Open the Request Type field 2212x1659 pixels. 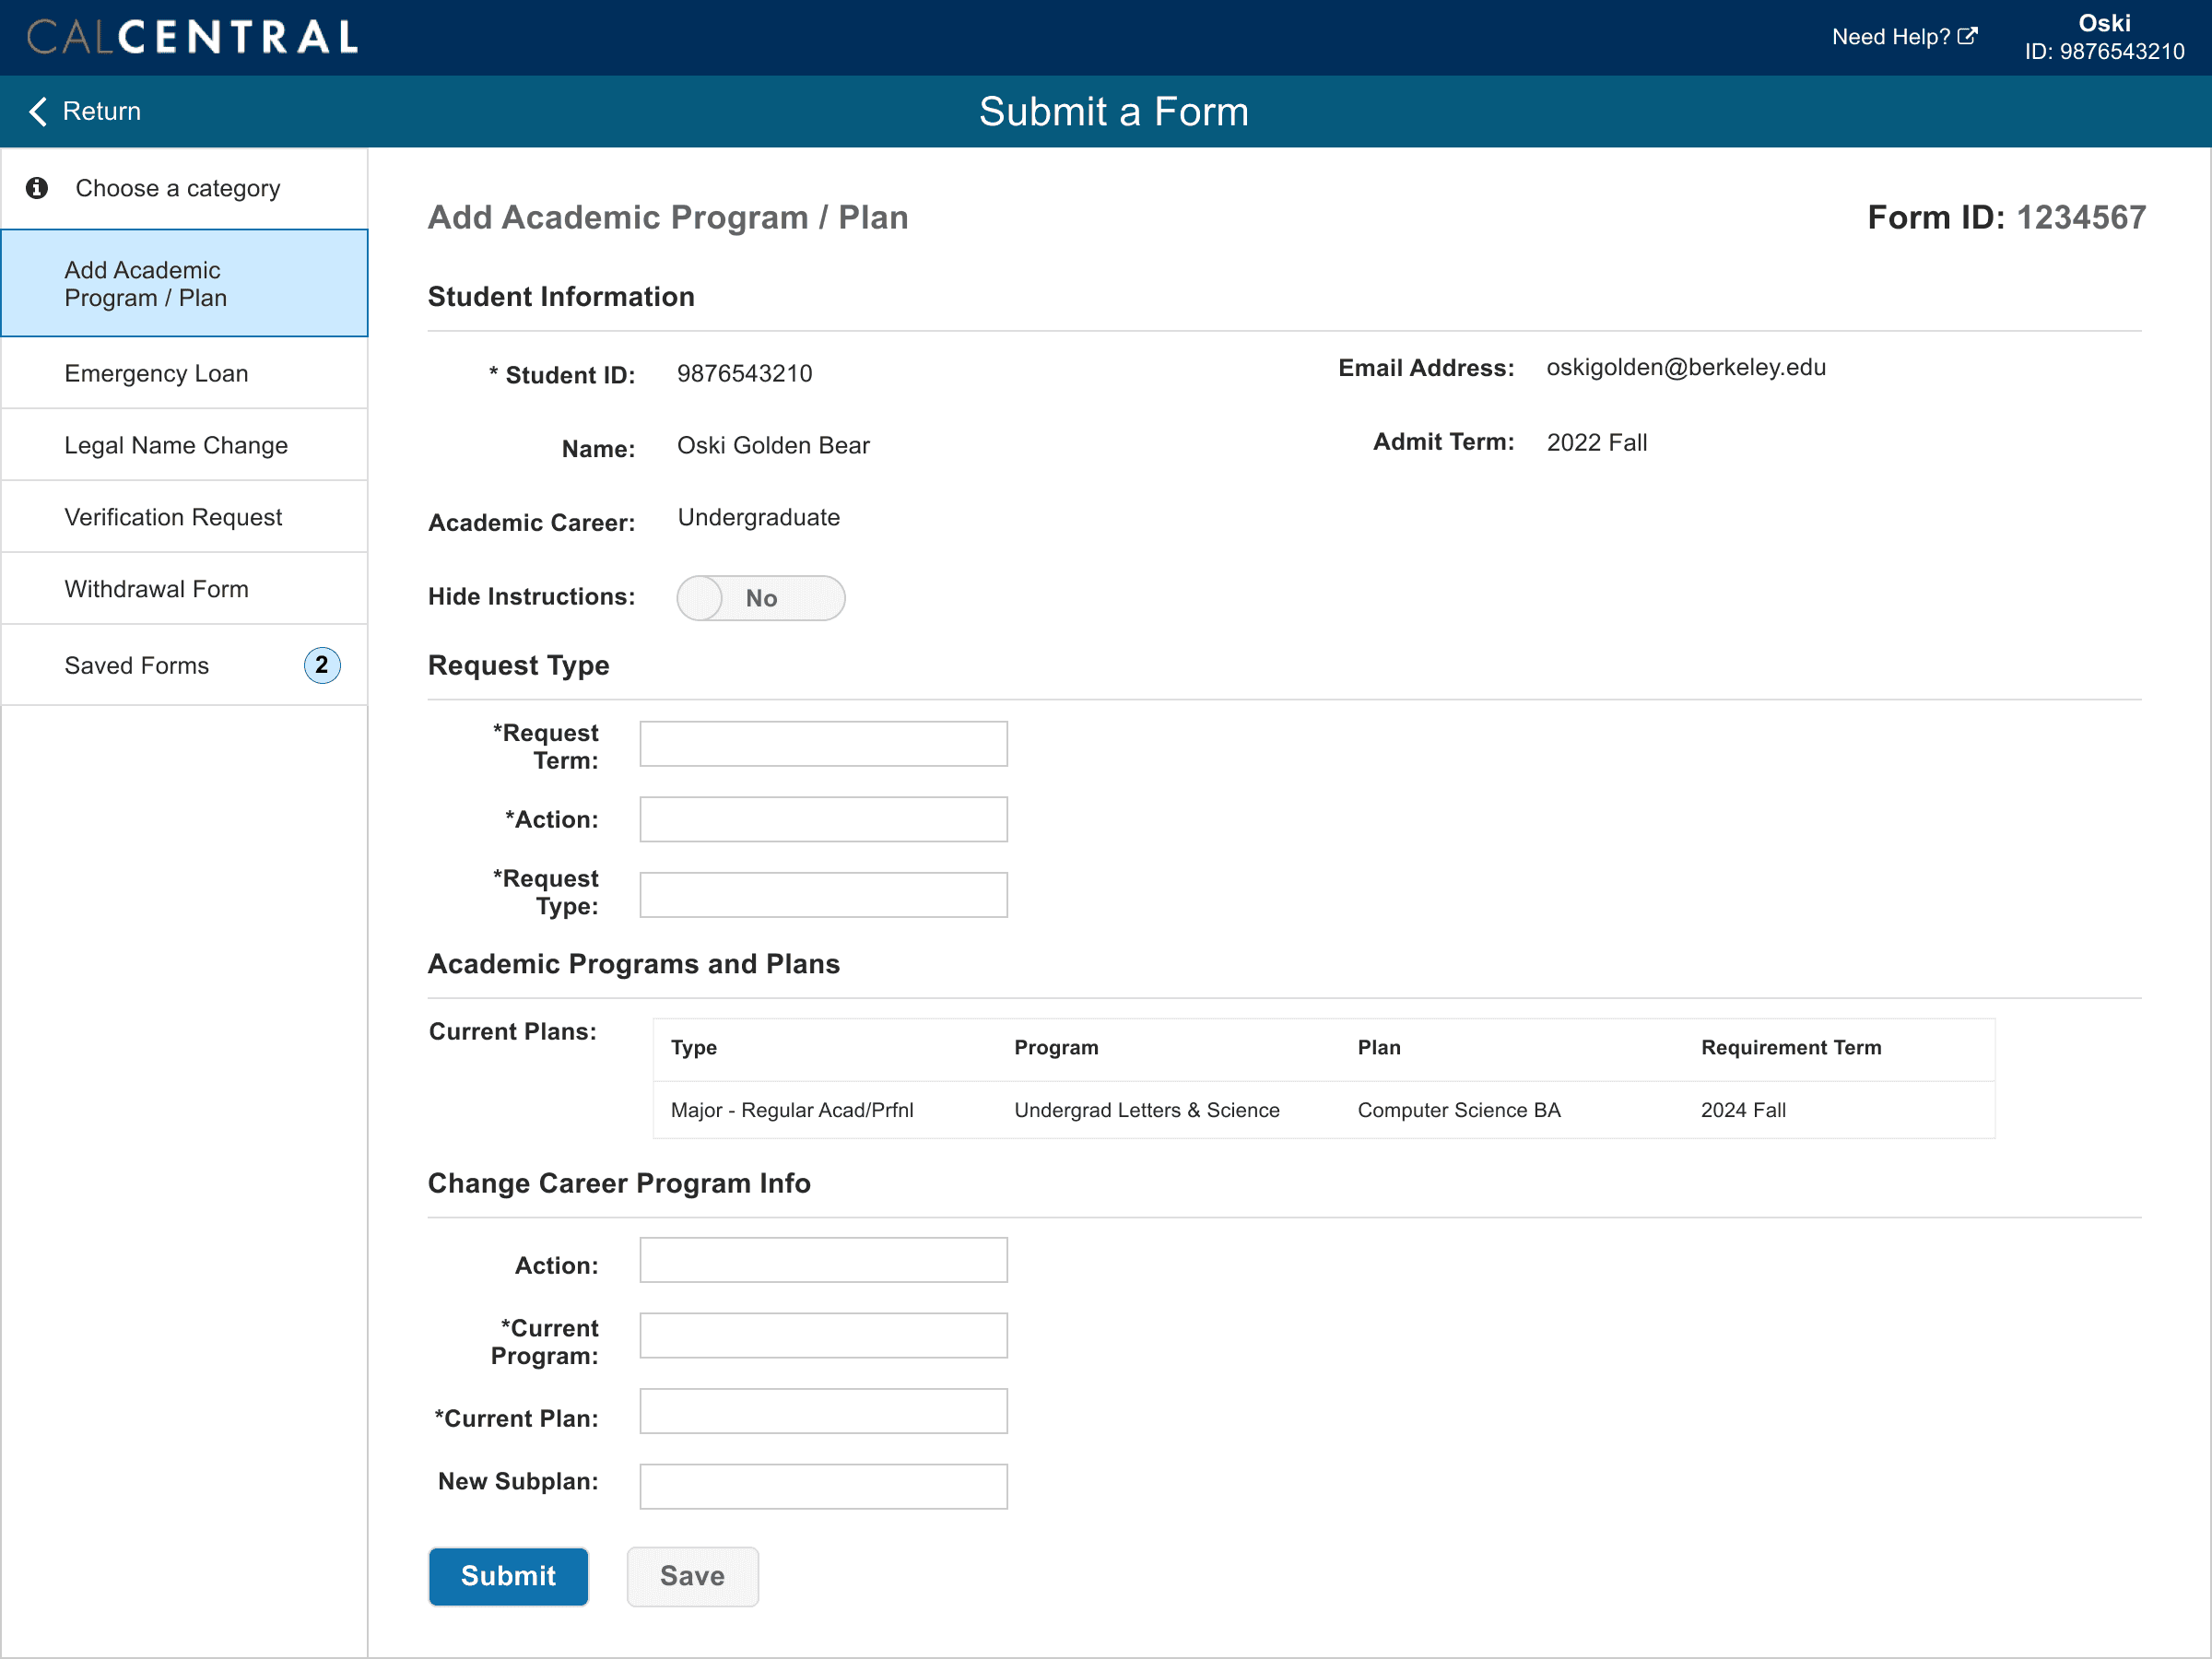823,895
